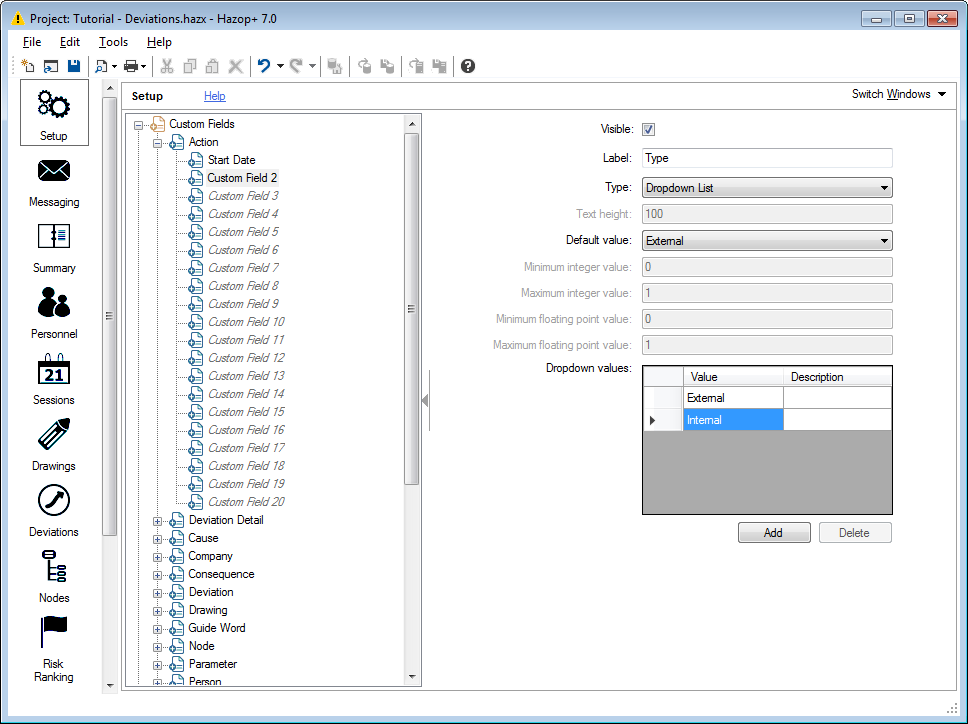Open the Messaging section in sidebar
This screenshot has height=724, width=968.
pos(54,181)
